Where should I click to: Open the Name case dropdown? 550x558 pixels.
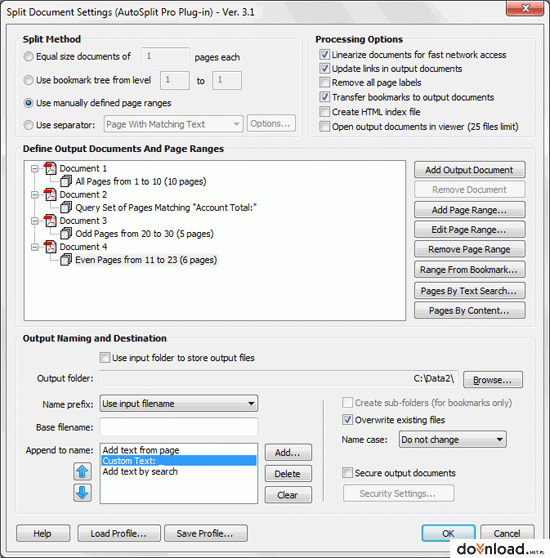point(453,440)
